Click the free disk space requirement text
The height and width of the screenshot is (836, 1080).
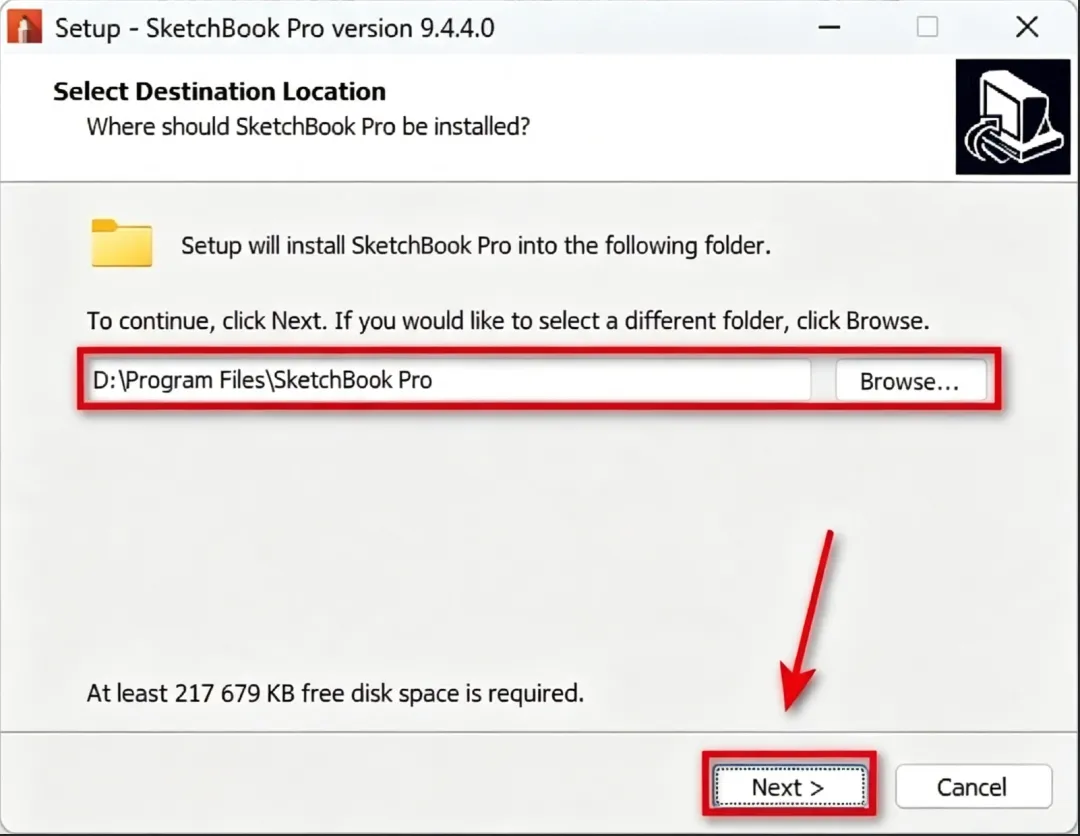point(335,693)
